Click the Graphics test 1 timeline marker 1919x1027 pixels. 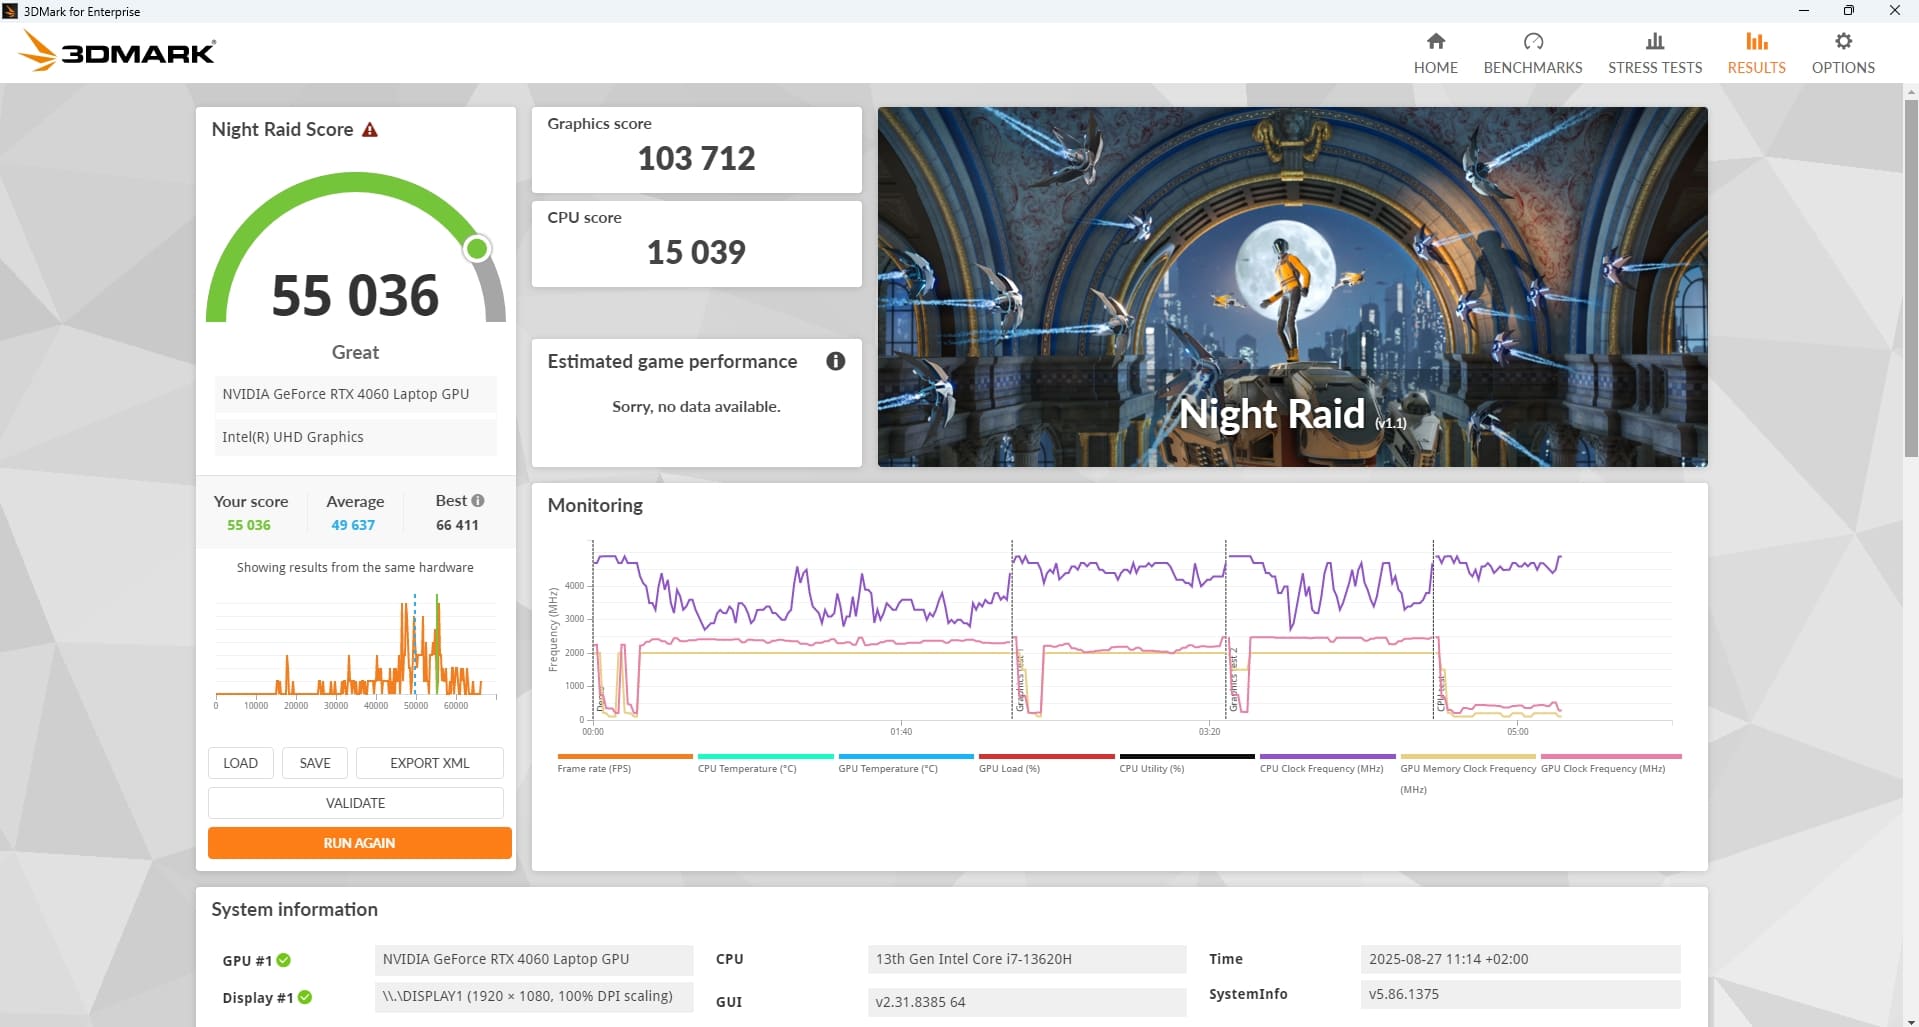[x=1020, y=680]
